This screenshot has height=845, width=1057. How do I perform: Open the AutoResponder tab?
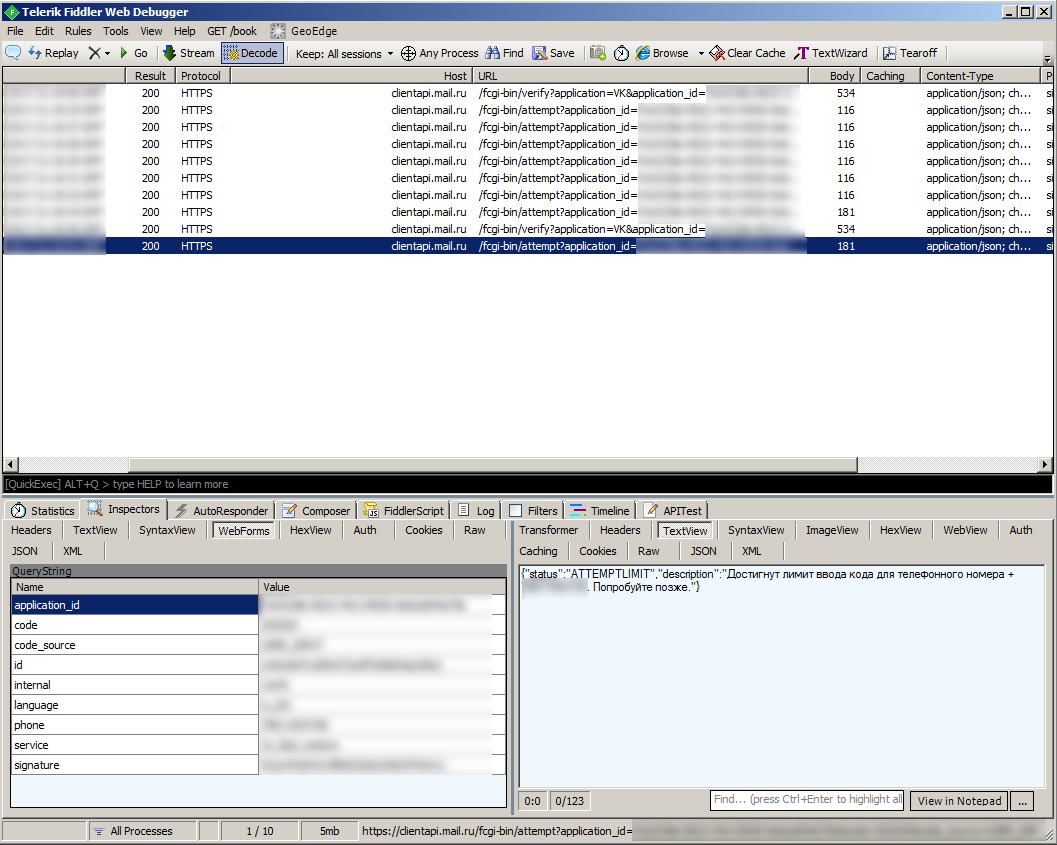tap(222, 511)
